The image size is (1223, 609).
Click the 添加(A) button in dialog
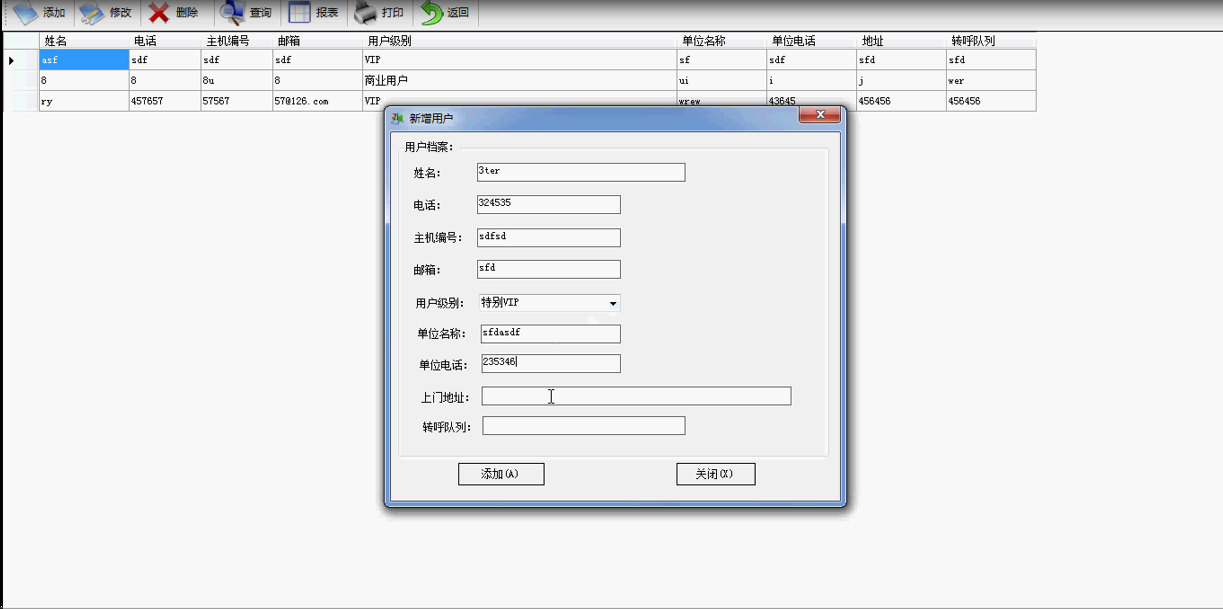(x=501, y=474)
